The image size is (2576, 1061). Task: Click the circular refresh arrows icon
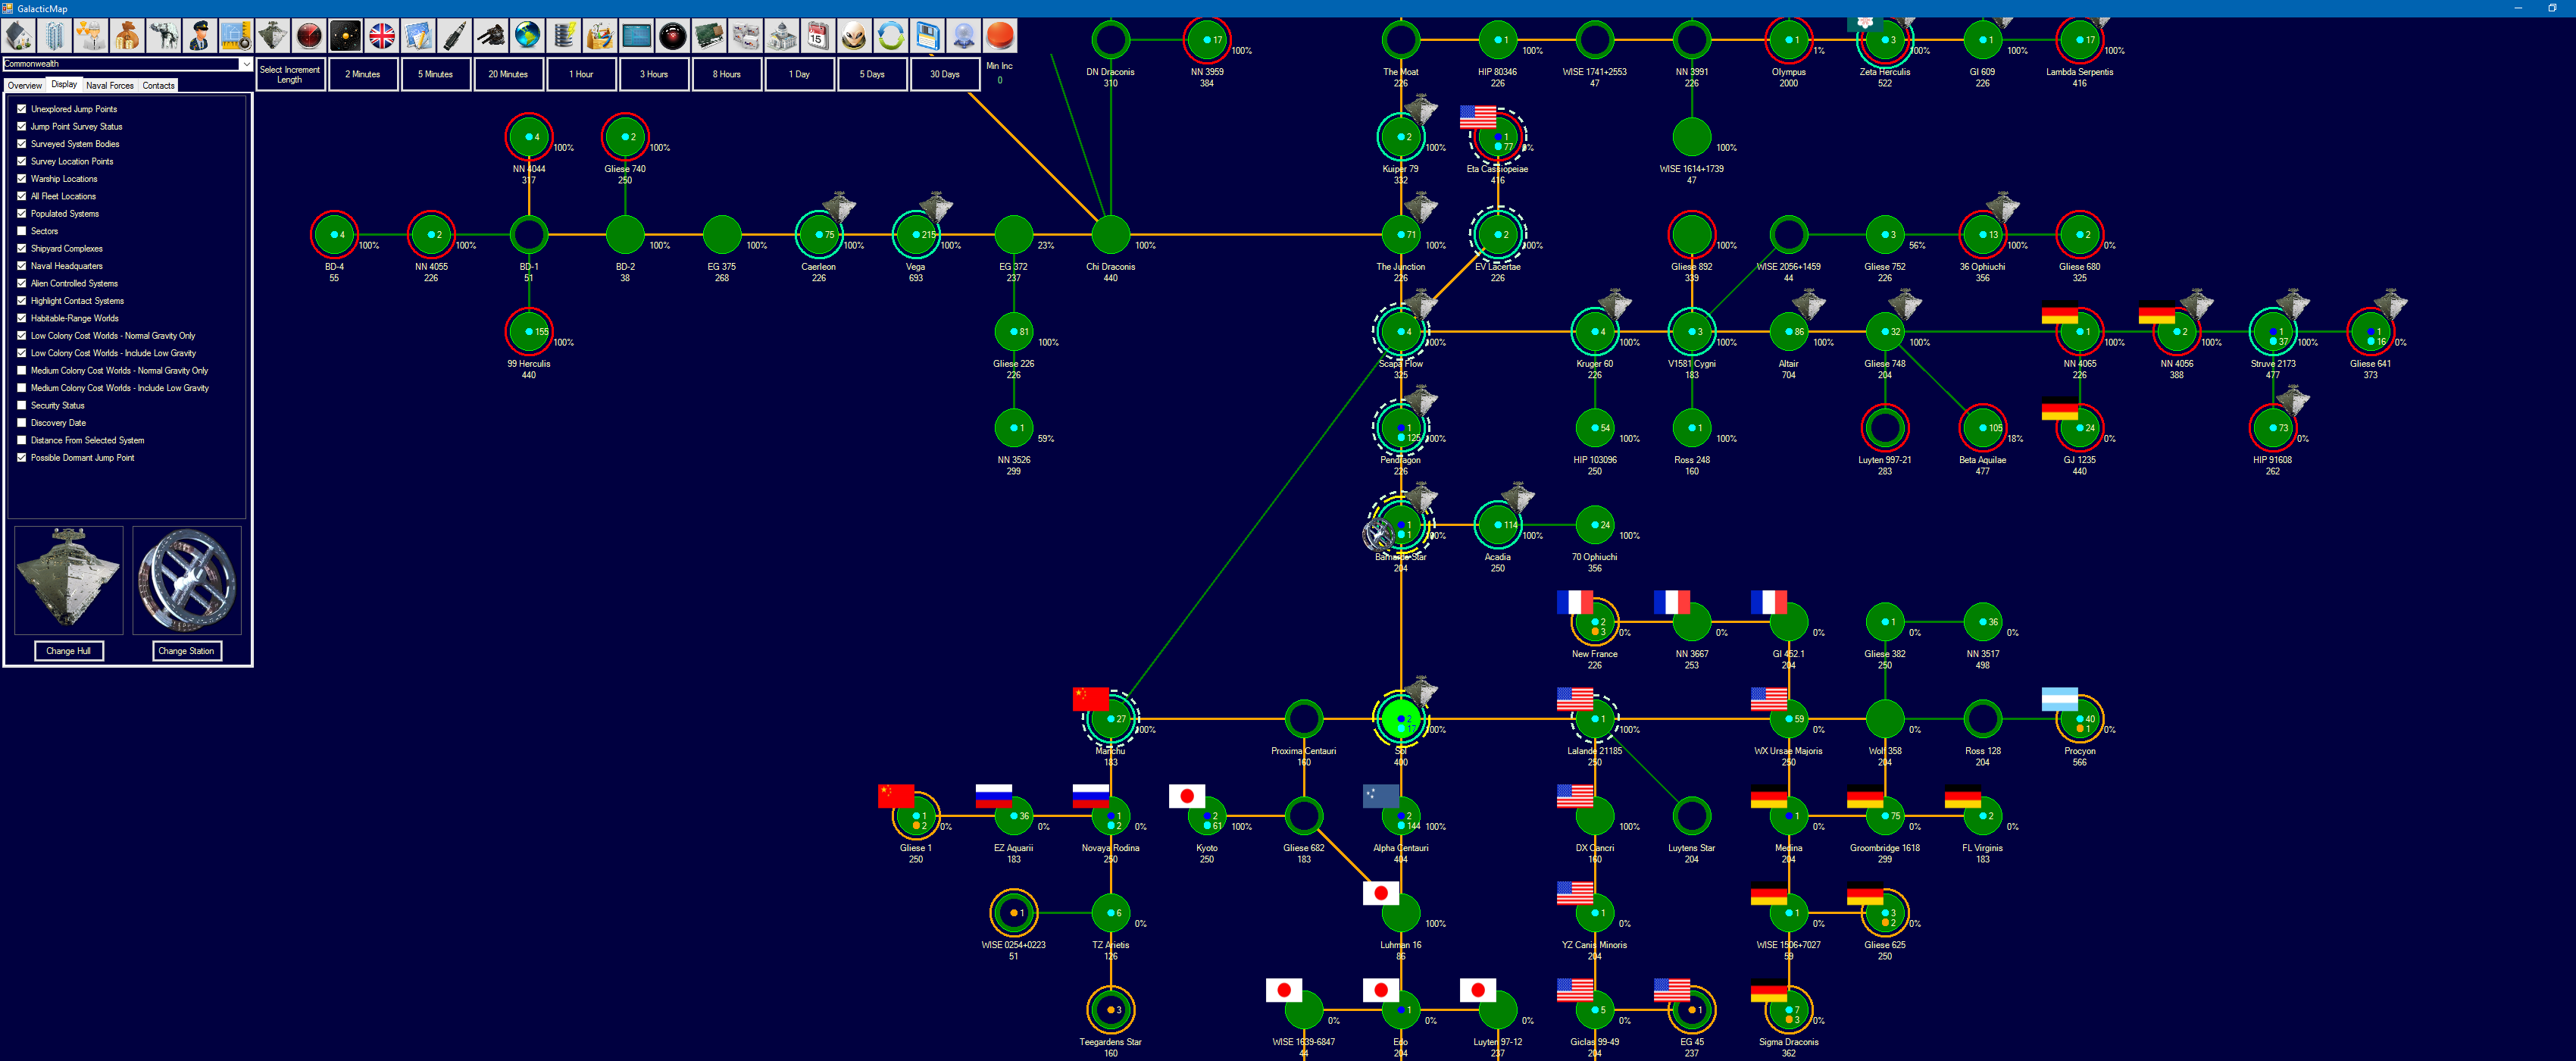coord(890,36)
